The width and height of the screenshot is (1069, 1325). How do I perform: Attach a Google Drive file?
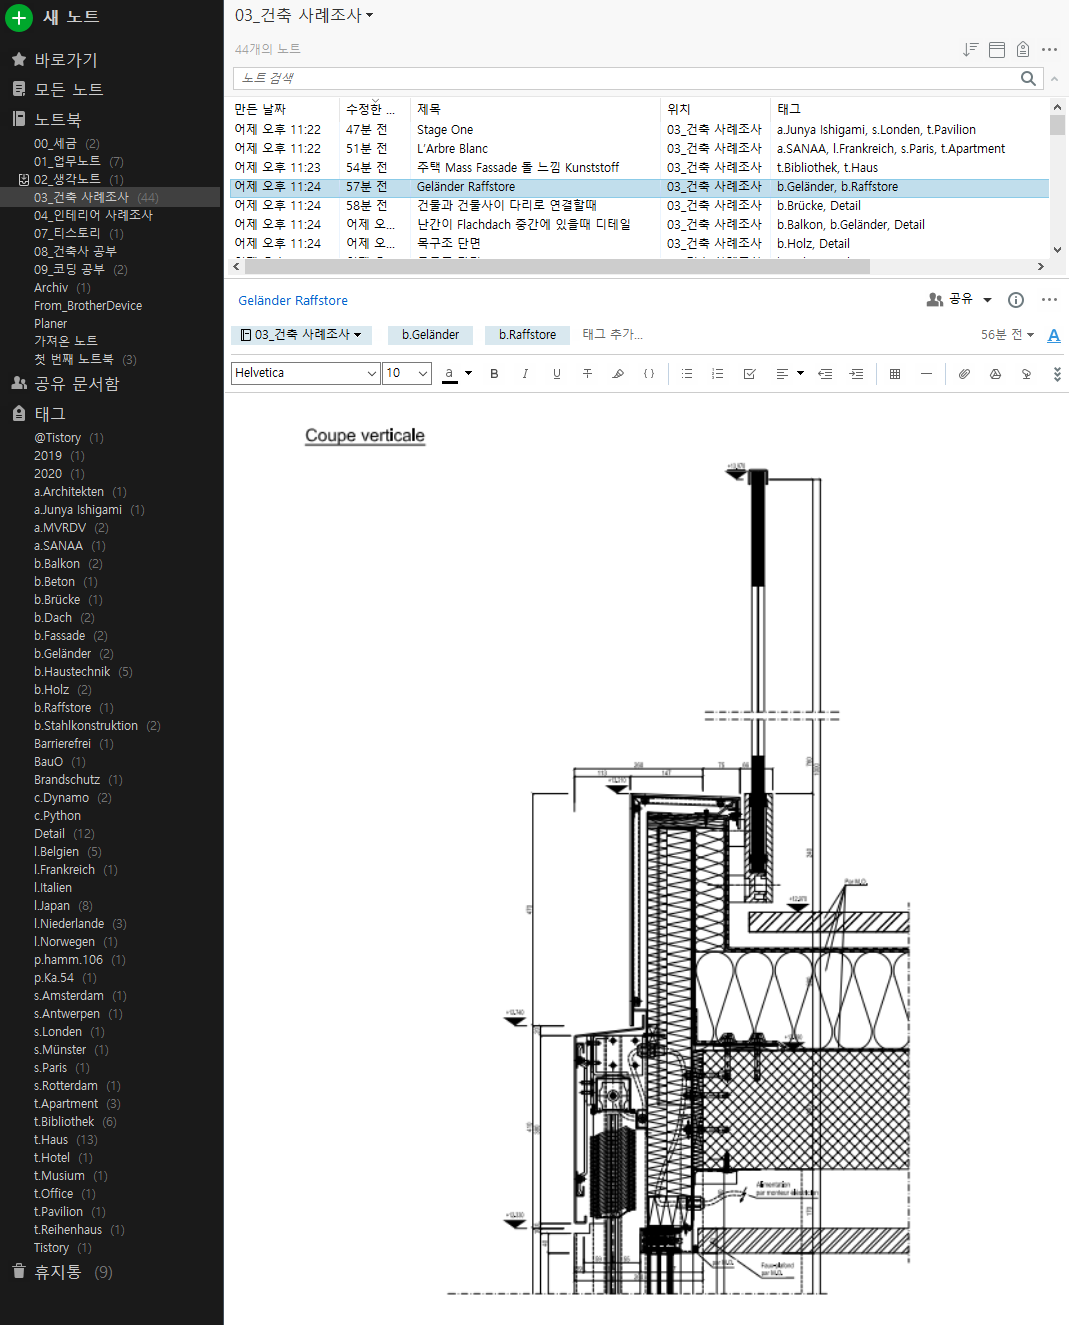(x=995, y=374)
